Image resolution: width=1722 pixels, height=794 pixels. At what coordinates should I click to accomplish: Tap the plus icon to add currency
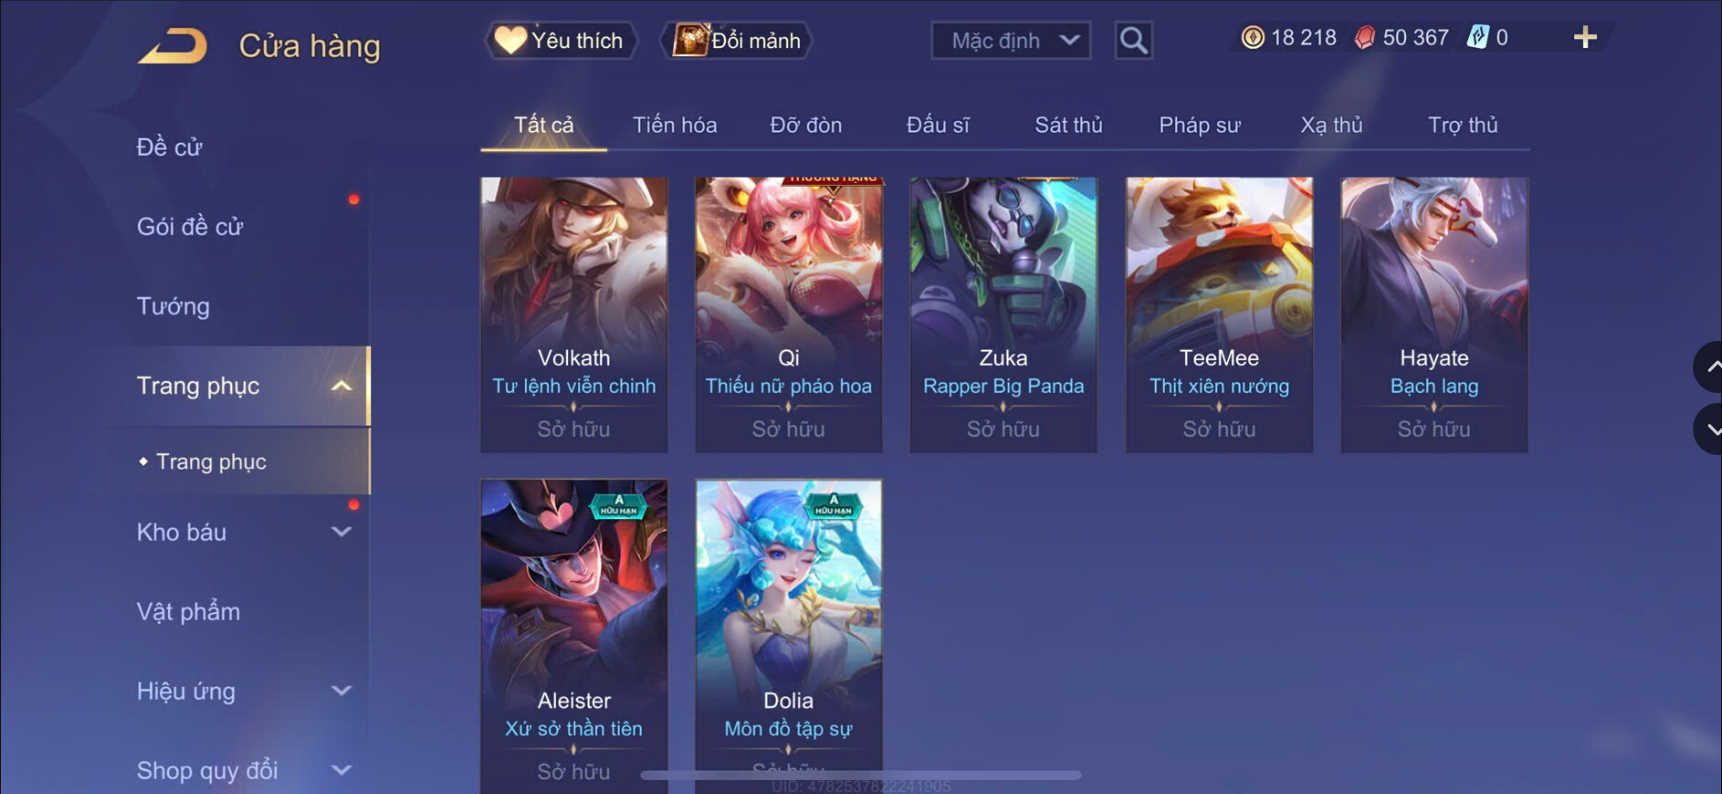pos(1585,38)
